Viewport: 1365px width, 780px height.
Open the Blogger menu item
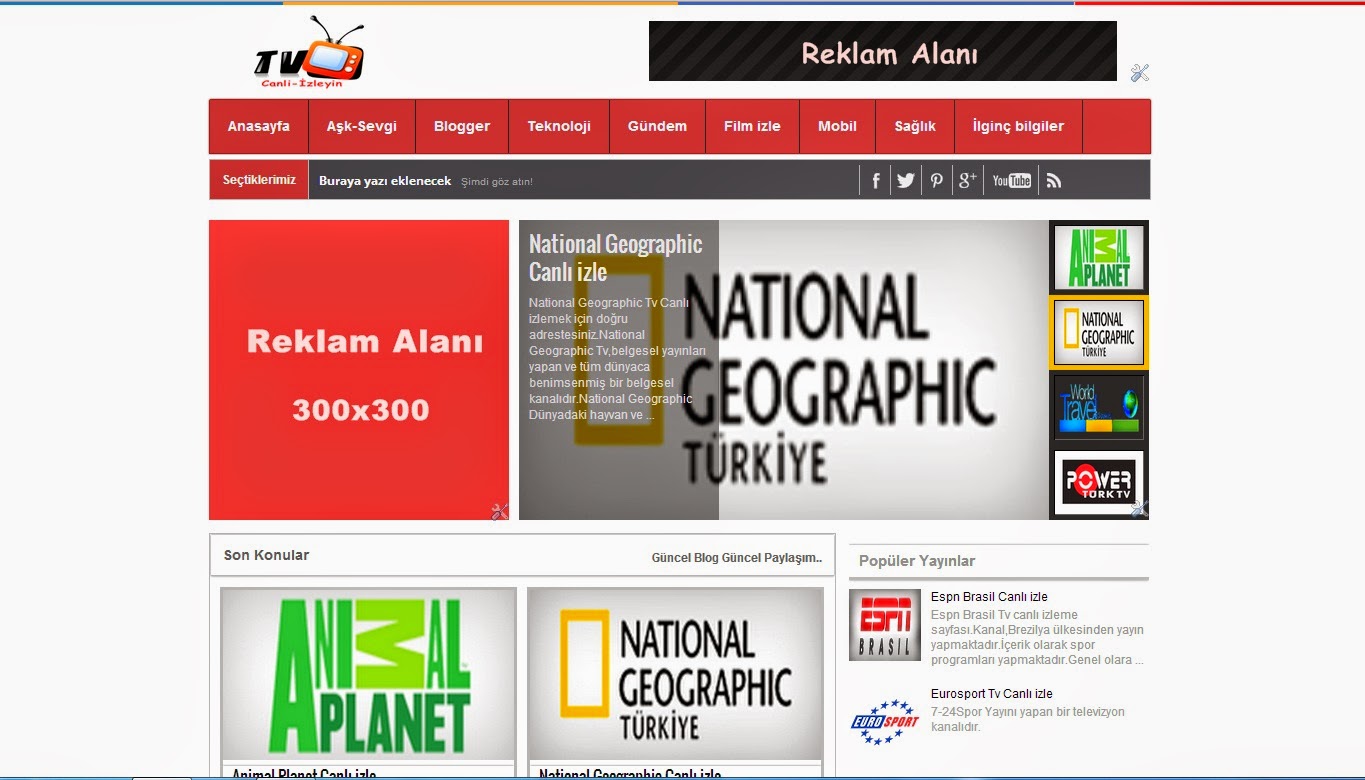[462, 126]
